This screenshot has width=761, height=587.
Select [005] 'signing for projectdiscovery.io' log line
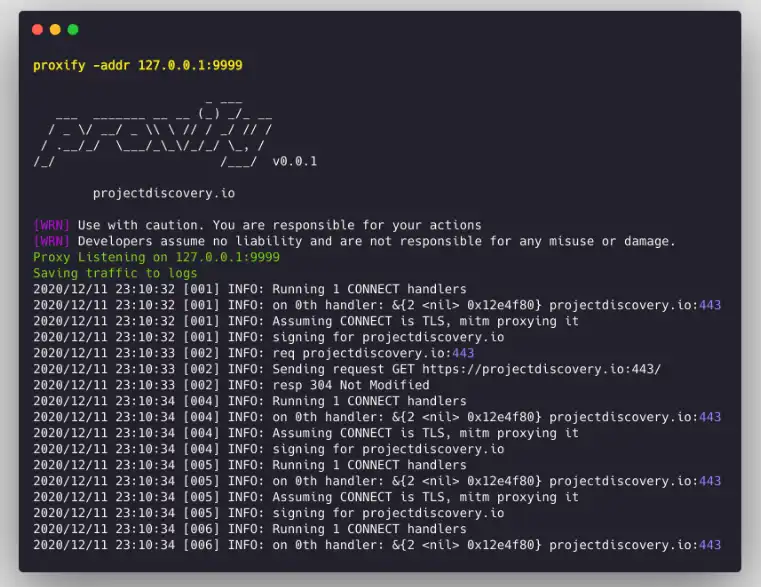click(x=268, y=513)
